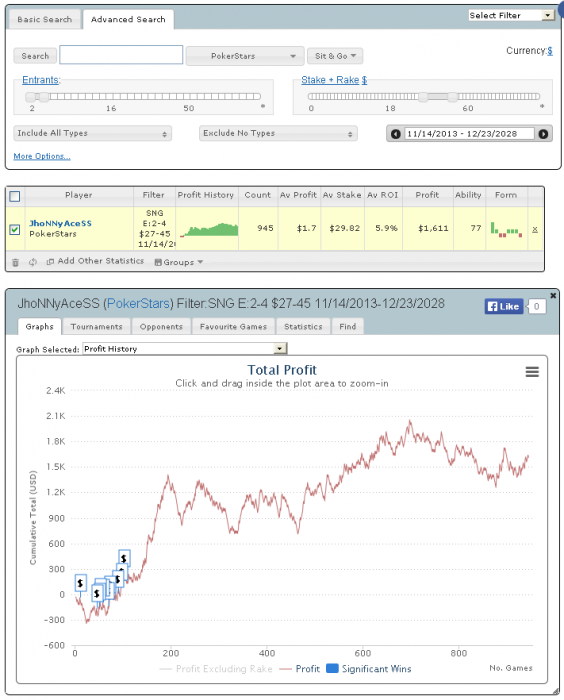Screen dimensions: 564x700
Task: Click the Search button
Action: click(35, 56)
